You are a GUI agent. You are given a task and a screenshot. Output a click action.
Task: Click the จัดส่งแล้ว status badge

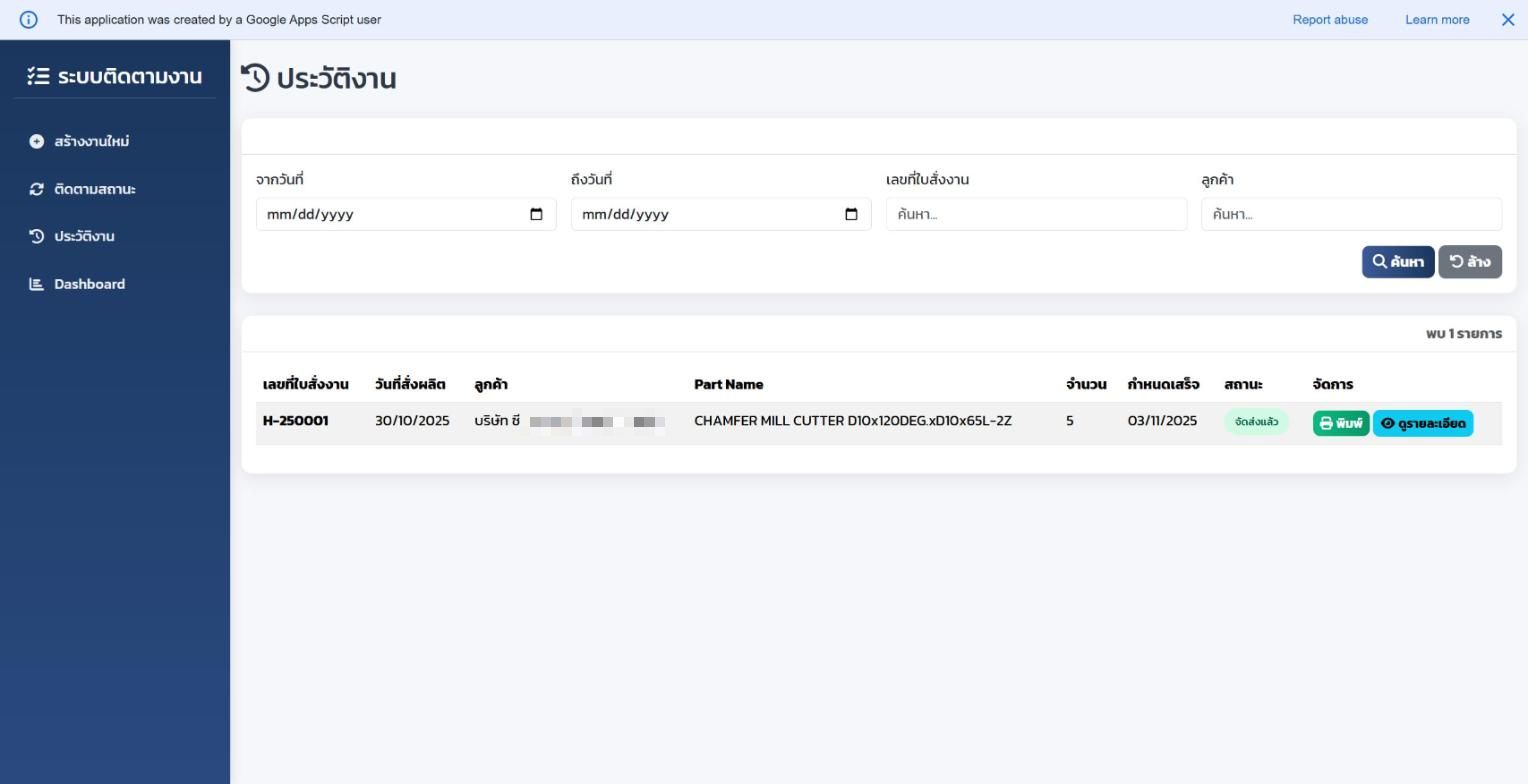pos(1256,422)
